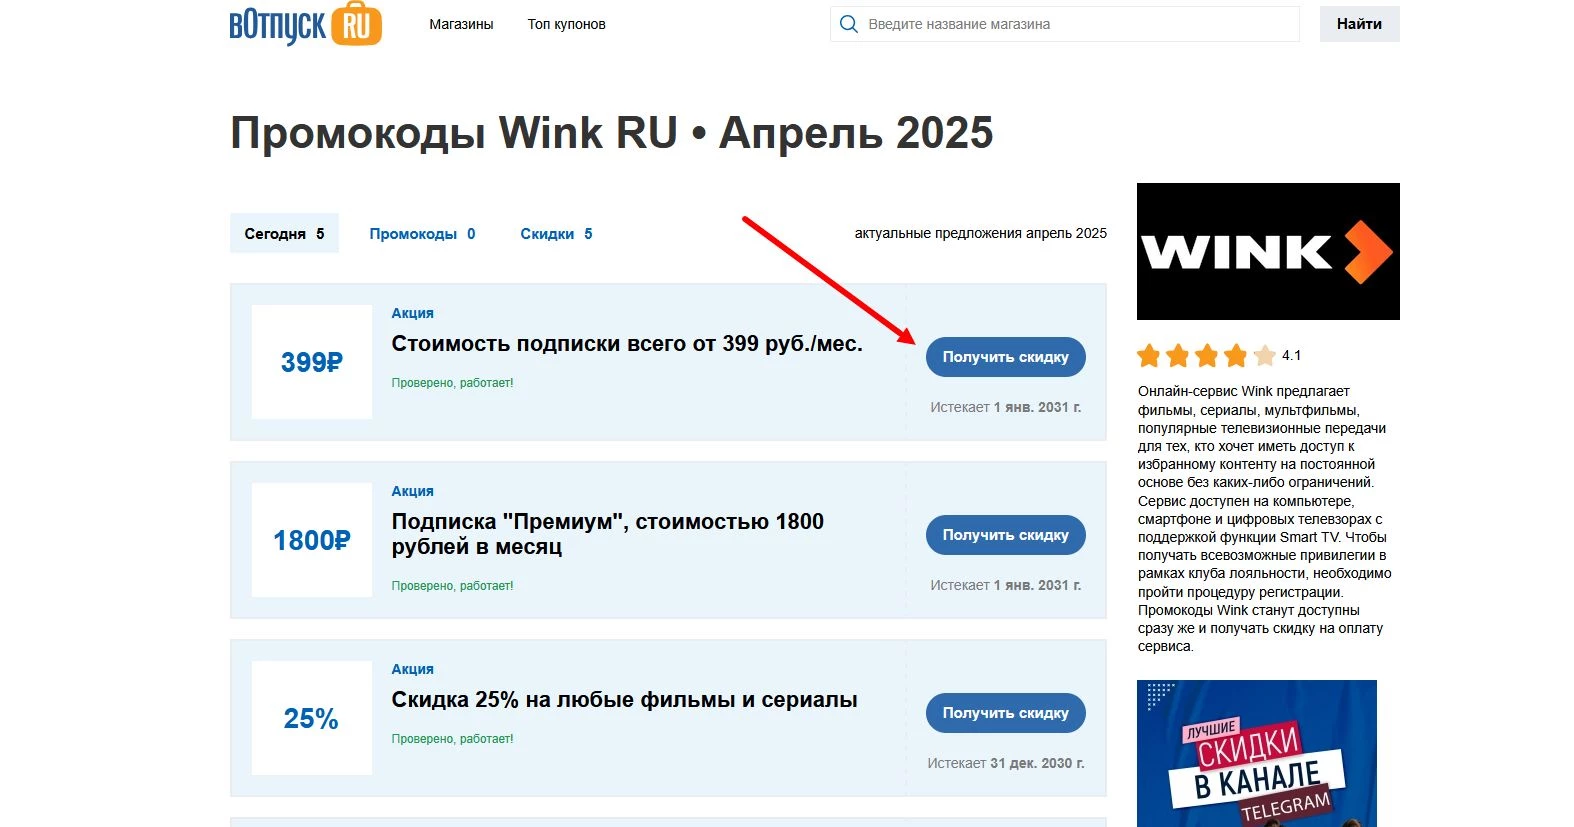Get discount for 25% films offer
Image resolution: width=1574 pixels, height=827 pixels.
[x=1005, y=713]
